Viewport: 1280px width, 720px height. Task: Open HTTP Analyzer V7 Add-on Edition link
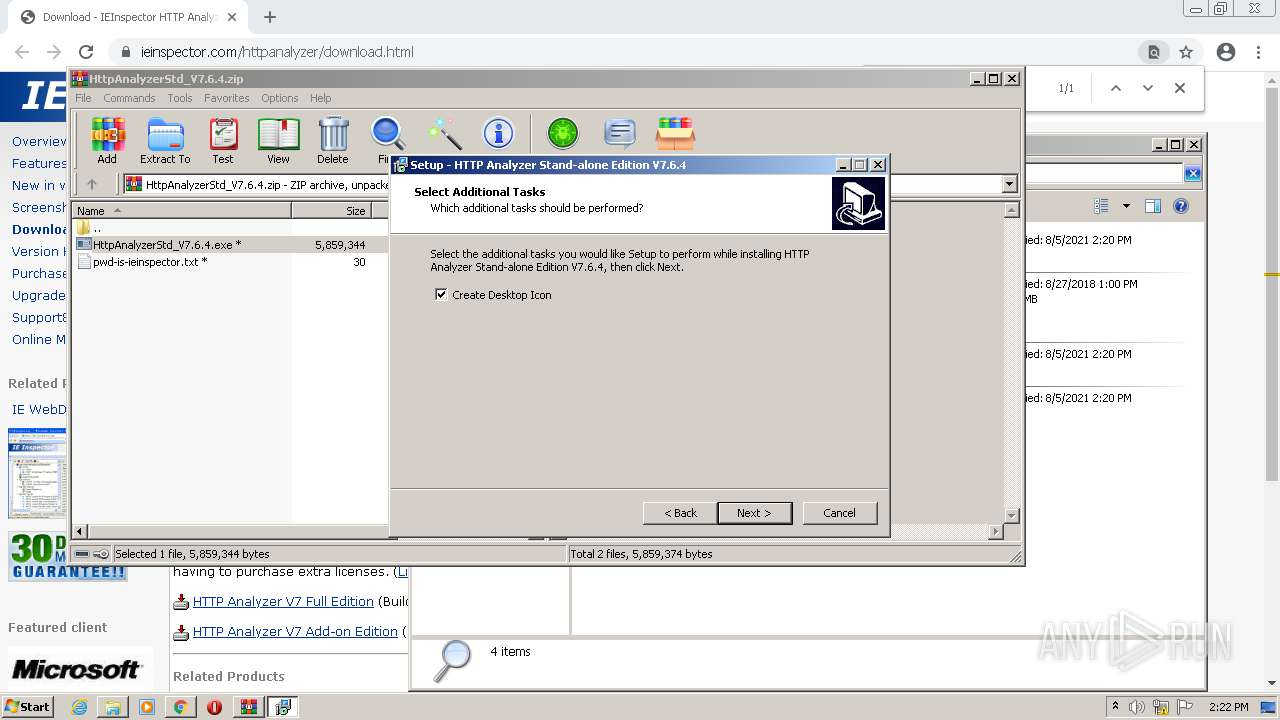(295, 631)
